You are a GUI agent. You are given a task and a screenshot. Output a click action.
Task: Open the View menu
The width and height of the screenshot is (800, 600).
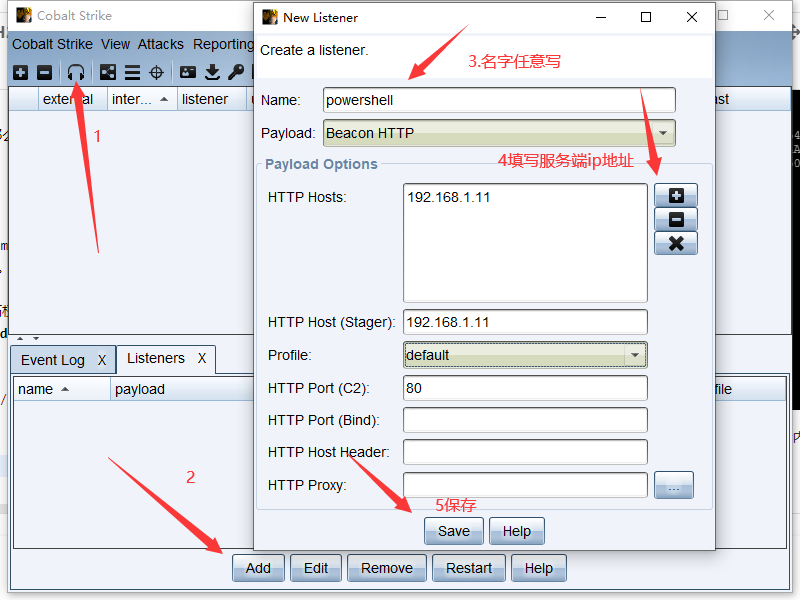coord(115,44)
